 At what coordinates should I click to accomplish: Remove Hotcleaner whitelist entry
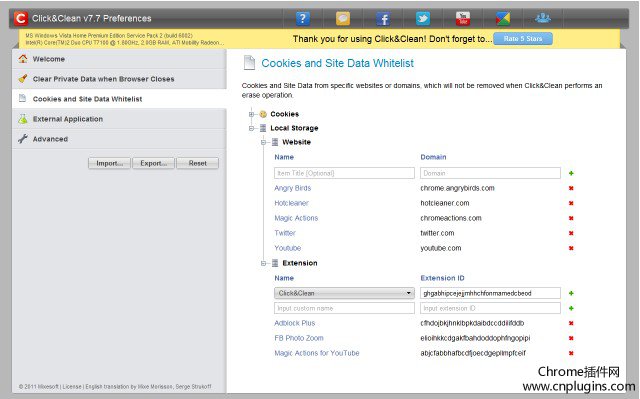pos(571,203)
